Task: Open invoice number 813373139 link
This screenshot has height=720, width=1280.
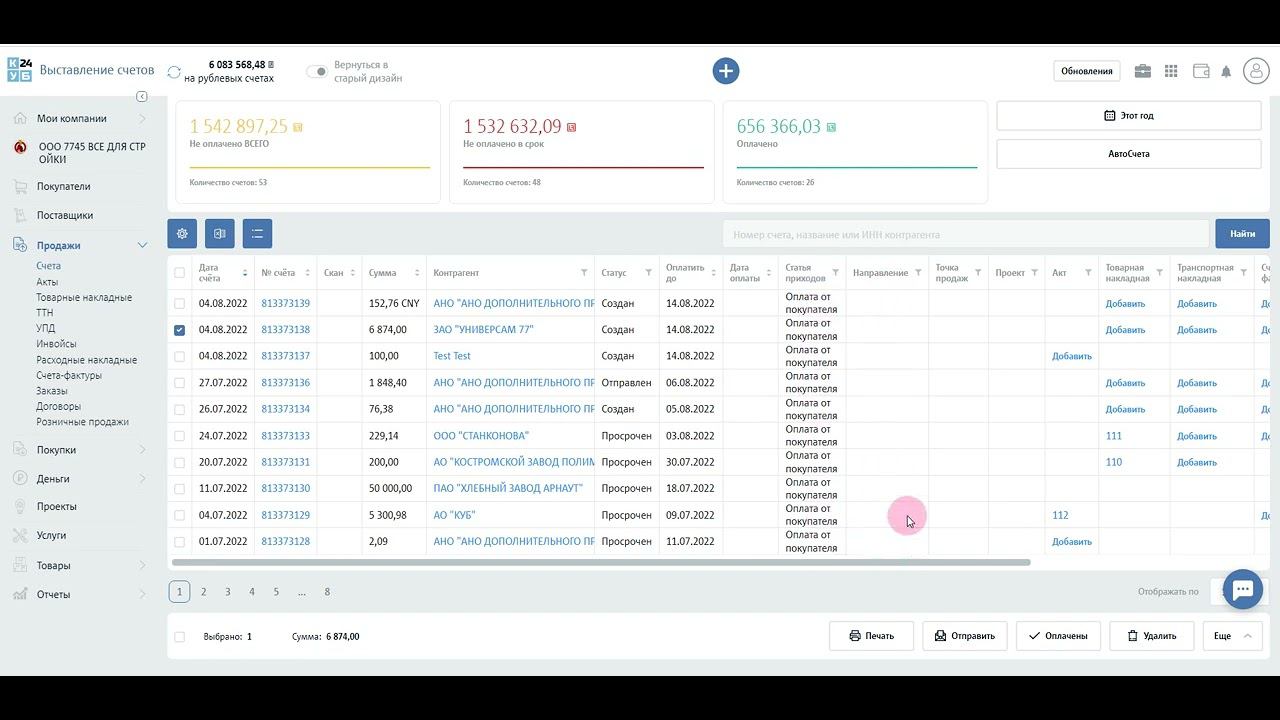Action: coord(285,303)
